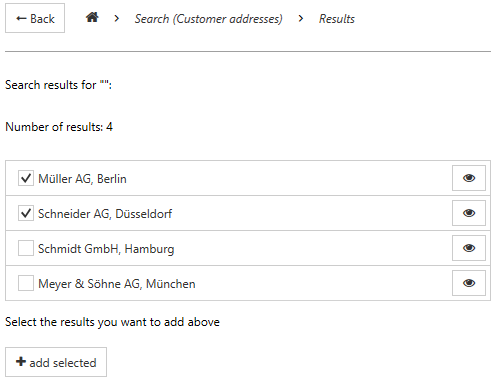Uncheck the Müller AG, Berlin checkbox
The height and width of the screenshot is (383, 495).
coord(26,178)
